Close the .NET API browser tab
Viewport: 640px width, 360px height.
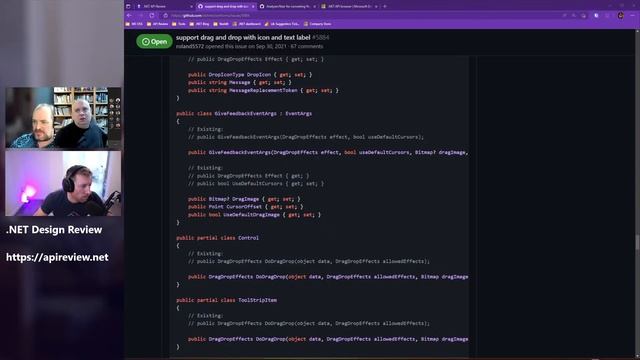pos(376,6)
